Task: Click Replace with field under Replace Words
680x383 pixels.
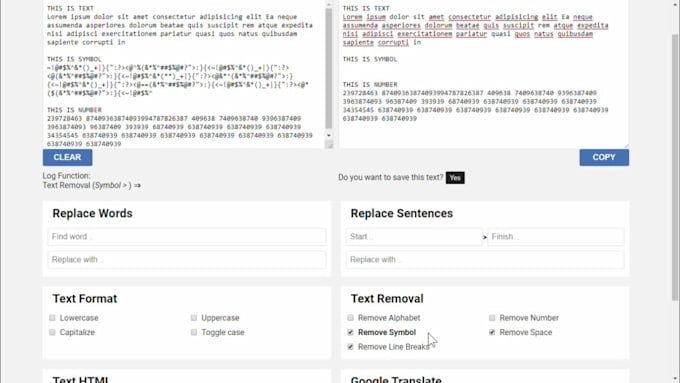Action: pyautogui.click(x=186, y=260)
